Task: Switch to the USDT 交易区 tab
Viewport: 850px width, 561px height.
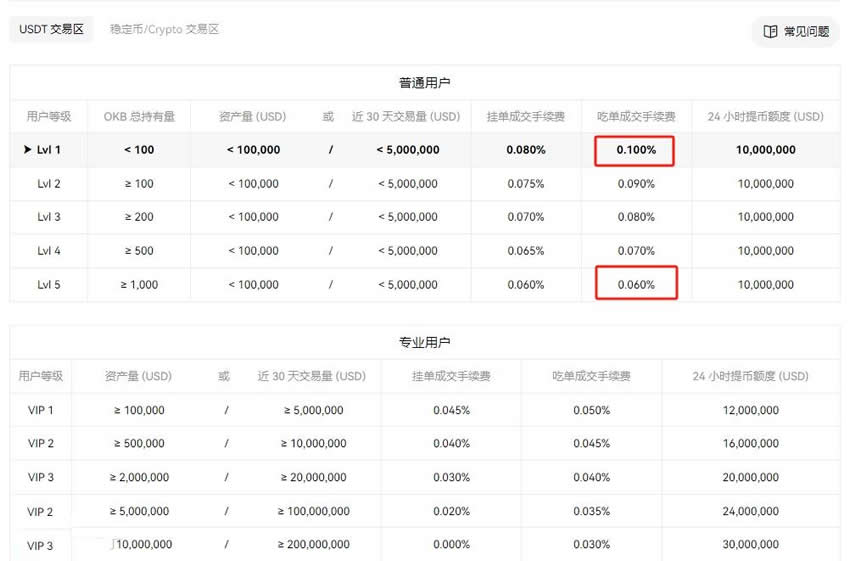Action: coord(52,29)
